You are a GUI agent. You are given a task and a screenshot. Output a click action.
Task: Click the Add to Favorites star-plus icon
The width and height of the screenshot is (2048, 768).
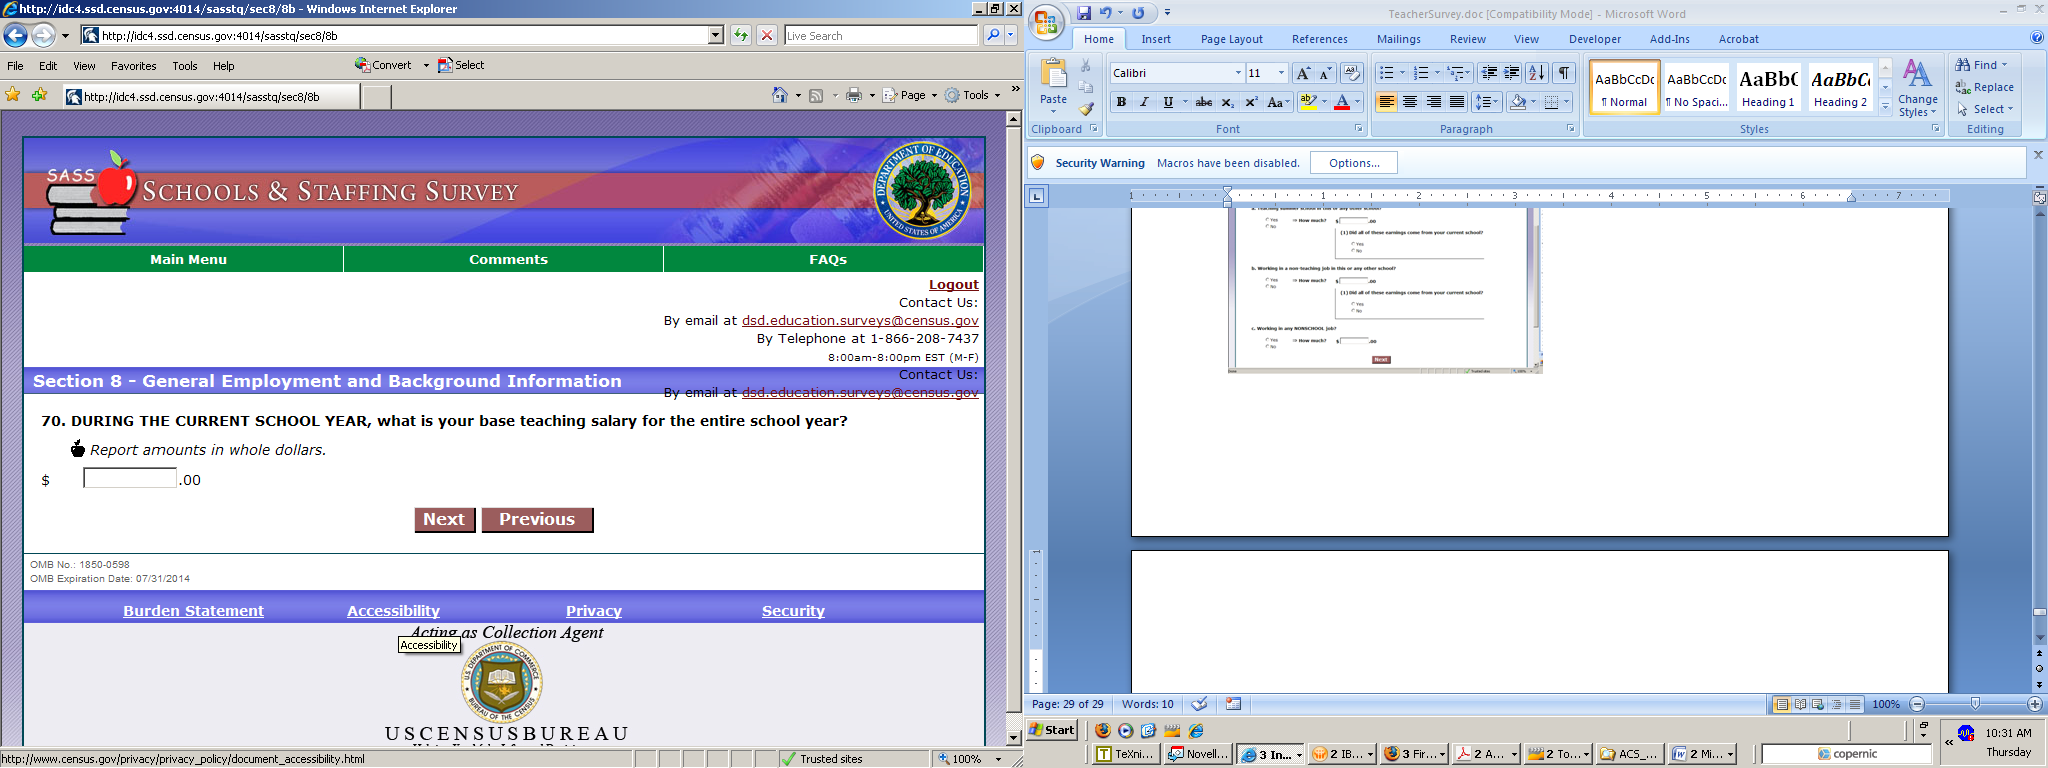coord(39,95)
